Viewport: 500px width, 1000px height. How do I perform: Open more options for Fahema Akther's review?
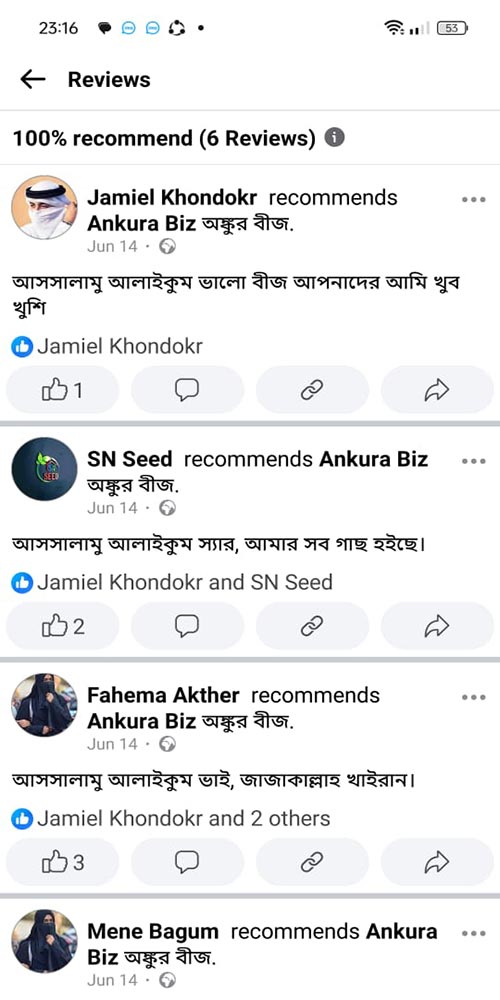(473, 697)
